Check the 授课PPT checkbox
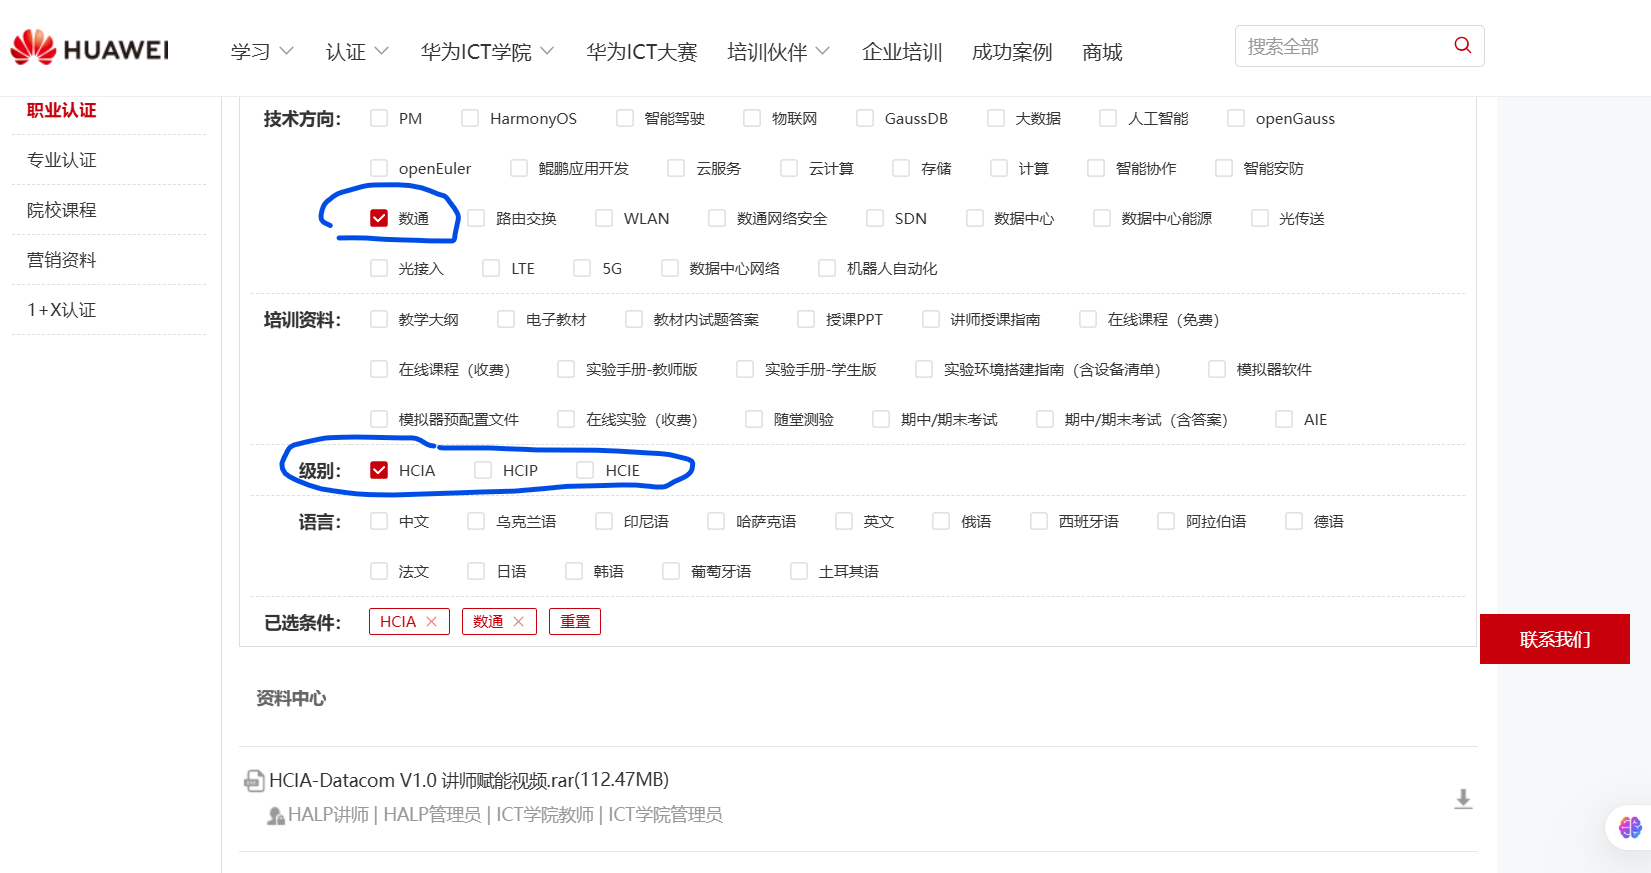 tap(806, 319)
